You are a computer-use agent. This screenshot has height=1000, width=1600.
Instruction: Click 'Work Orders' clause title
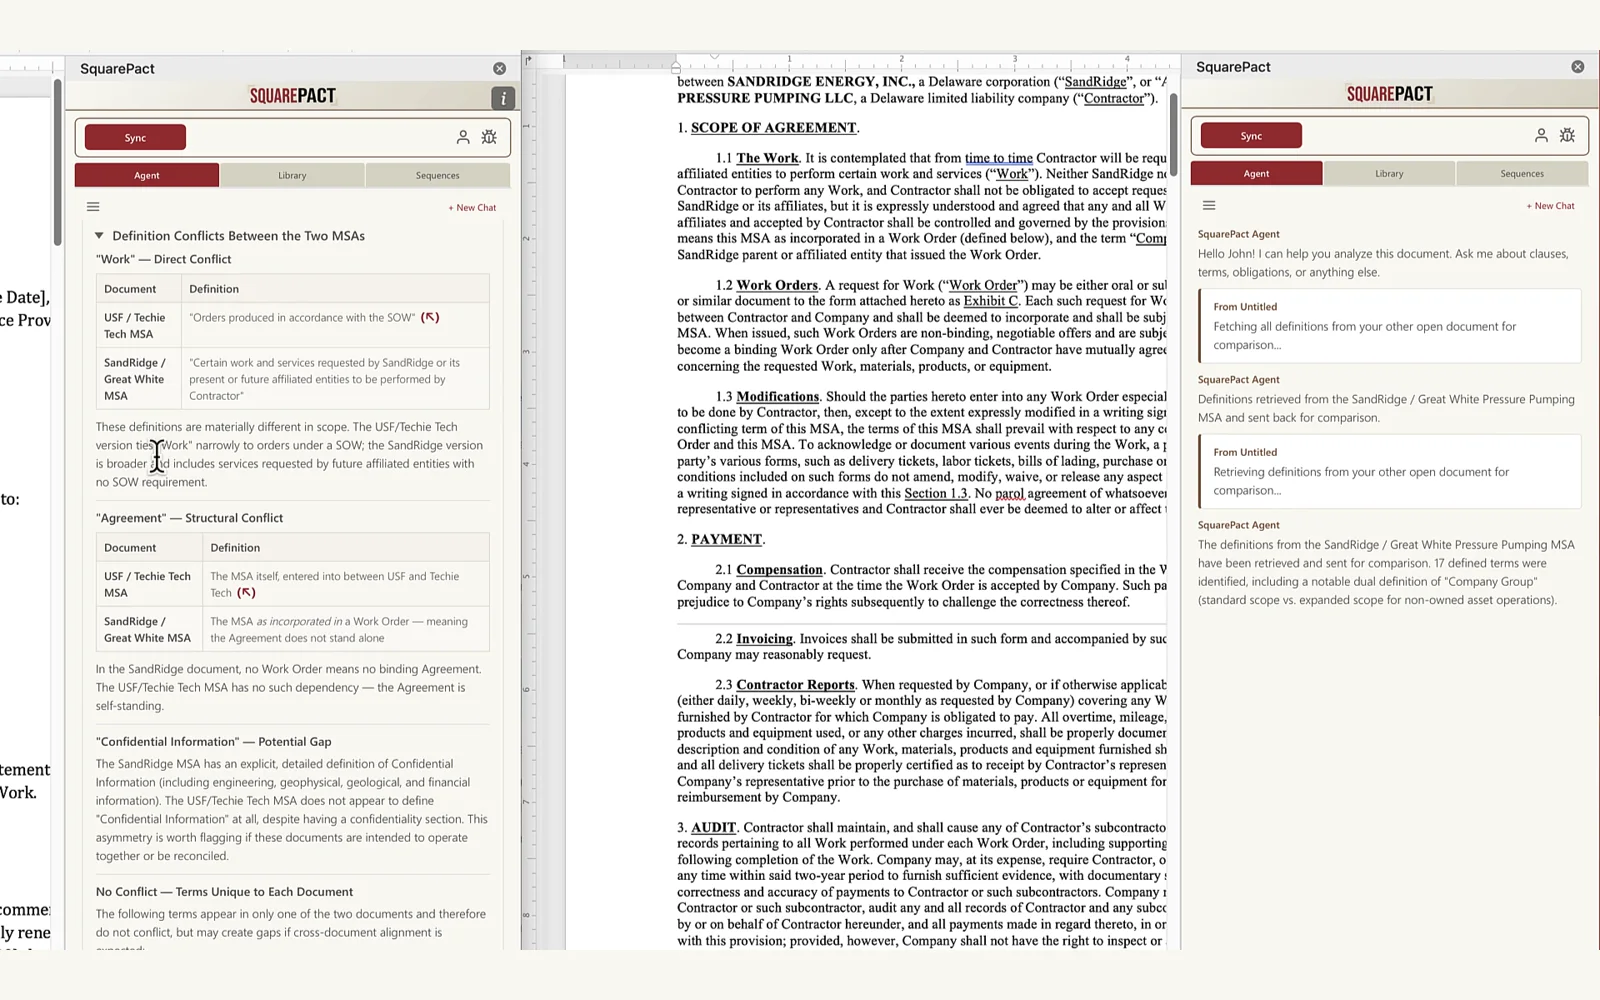click(x=777, y=285)
